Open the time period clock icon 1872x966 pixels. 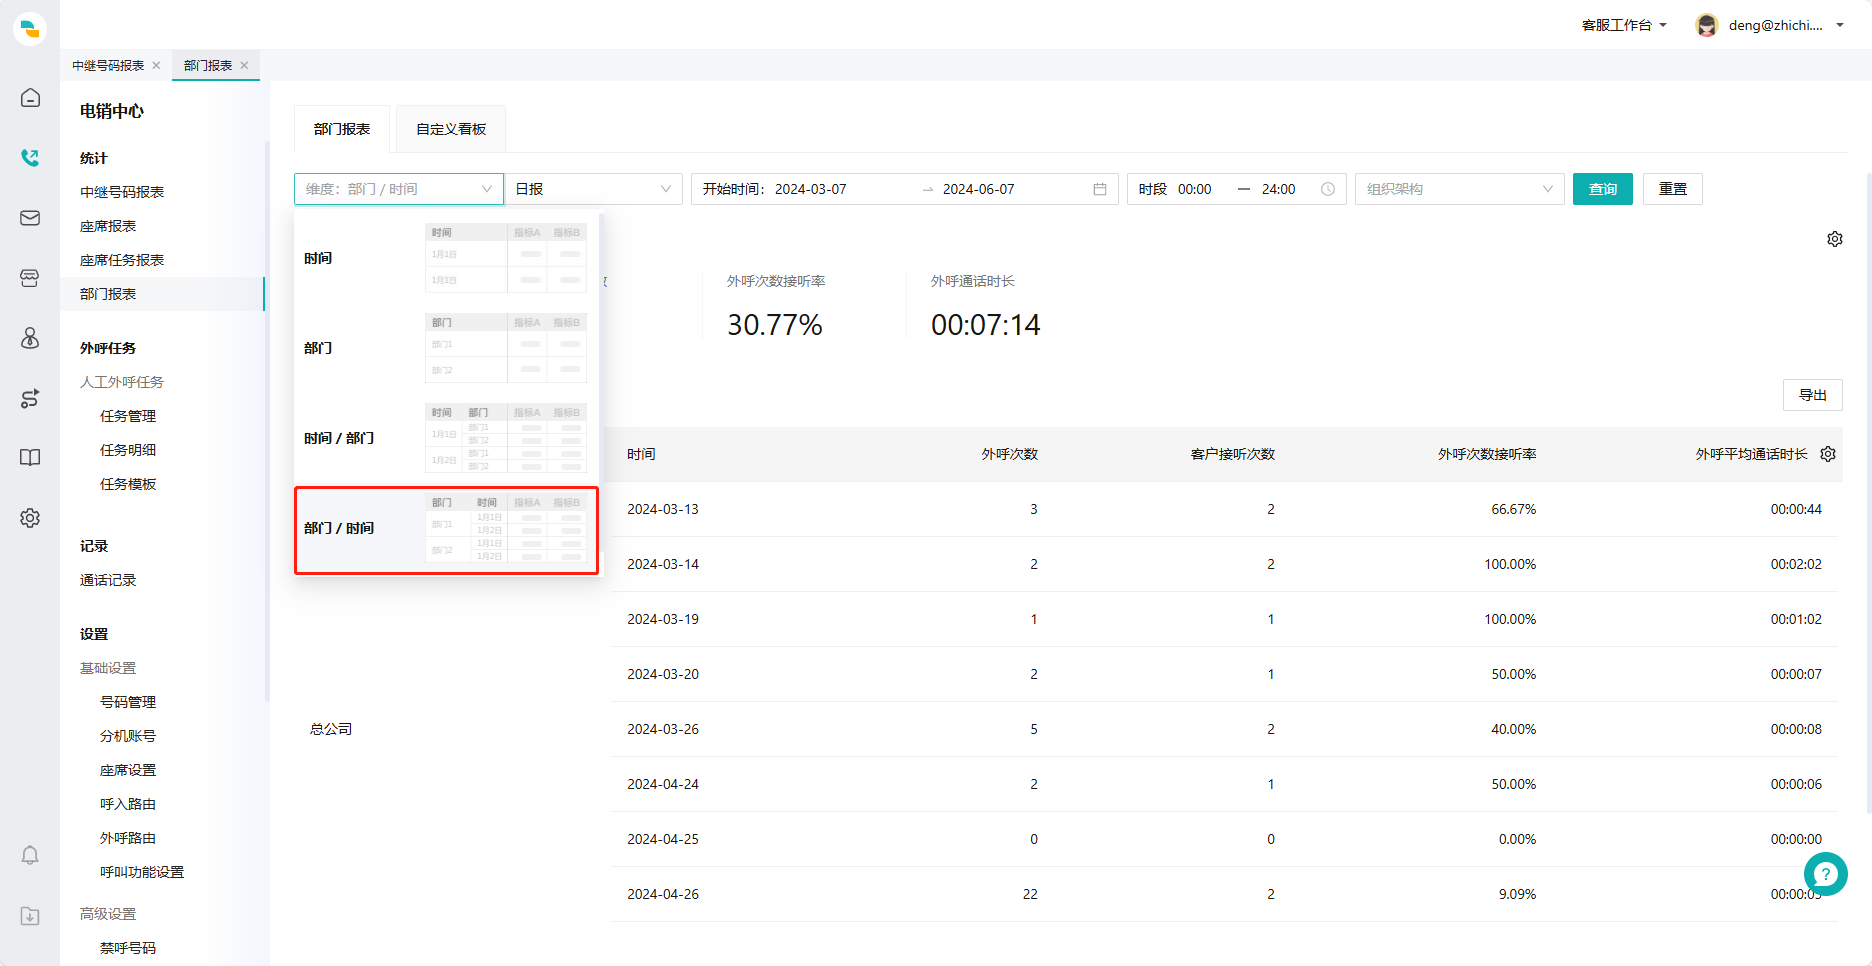tap(1328, 189)
